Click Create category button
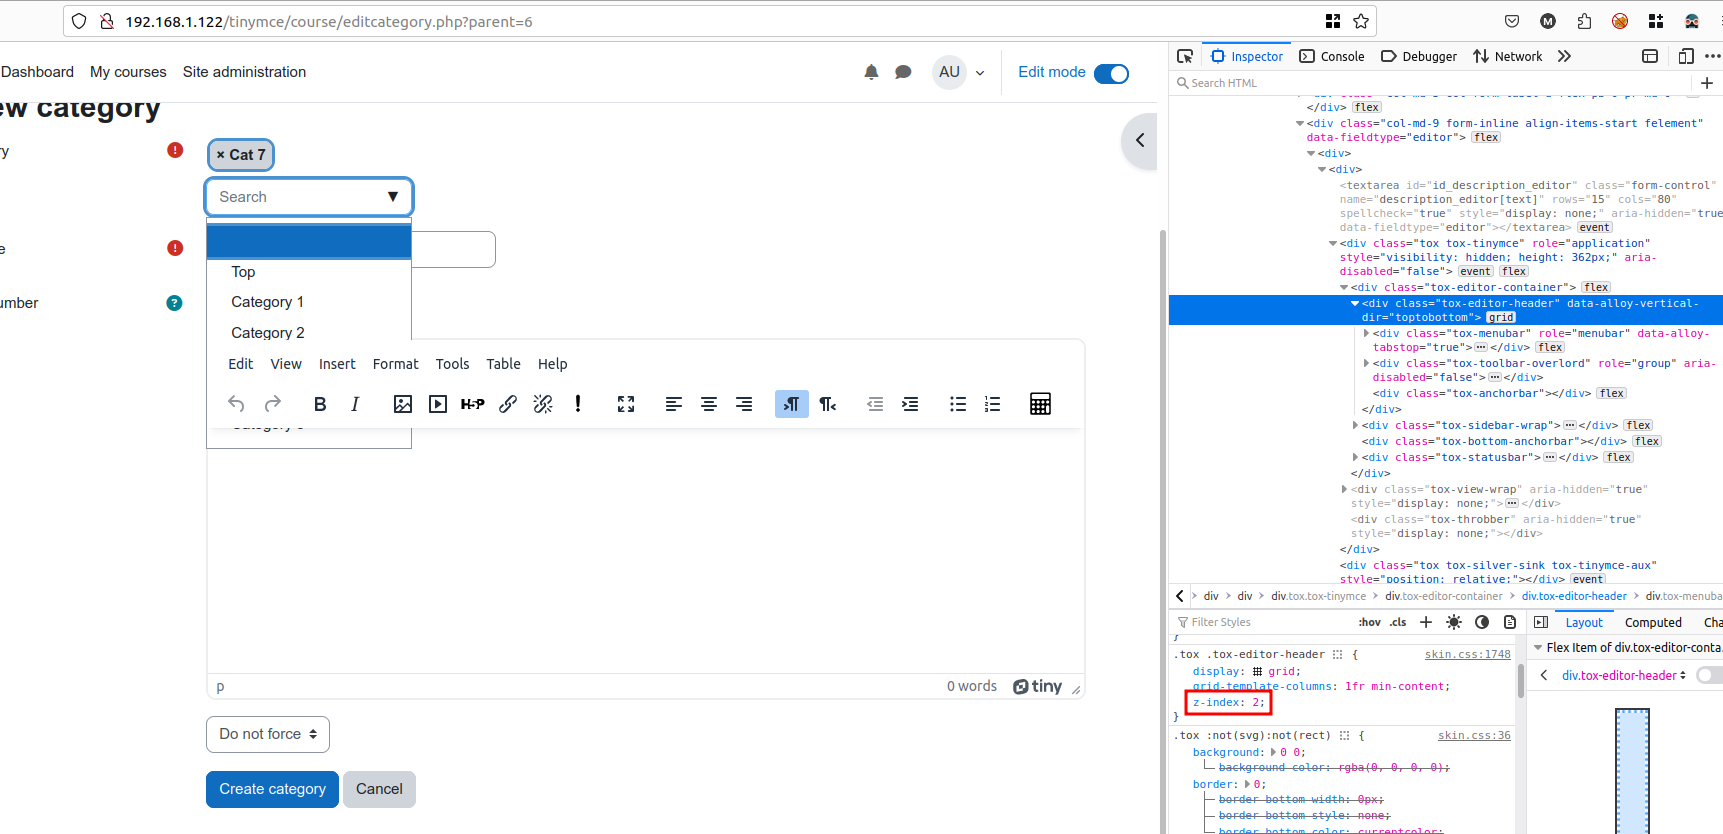 [272, 789]
